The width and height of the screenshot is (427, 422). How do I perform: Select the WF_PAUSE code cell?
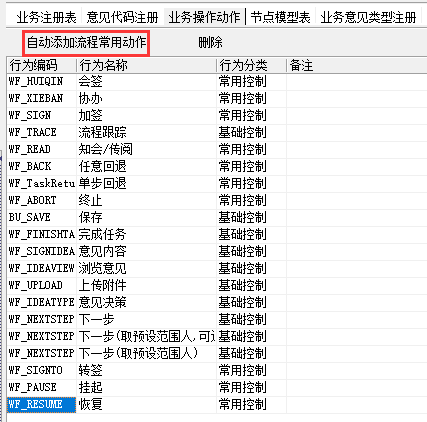[41, 388]
